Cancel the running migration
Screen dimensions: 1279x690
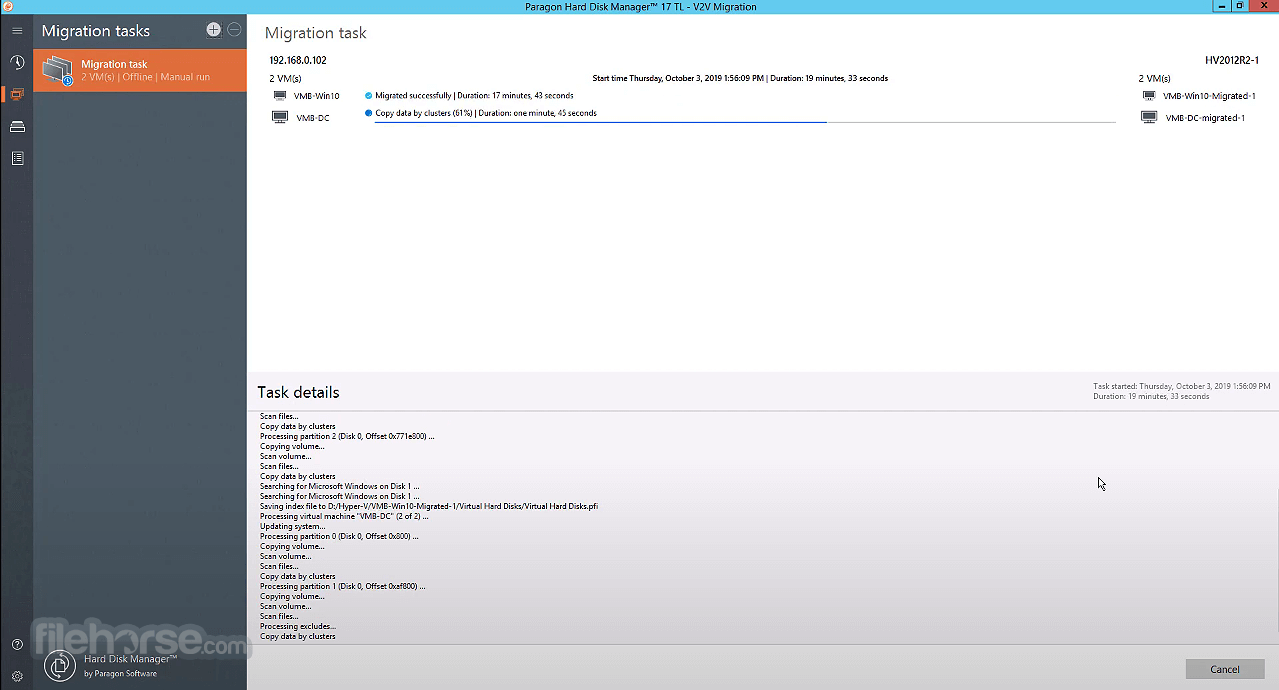1225,669
